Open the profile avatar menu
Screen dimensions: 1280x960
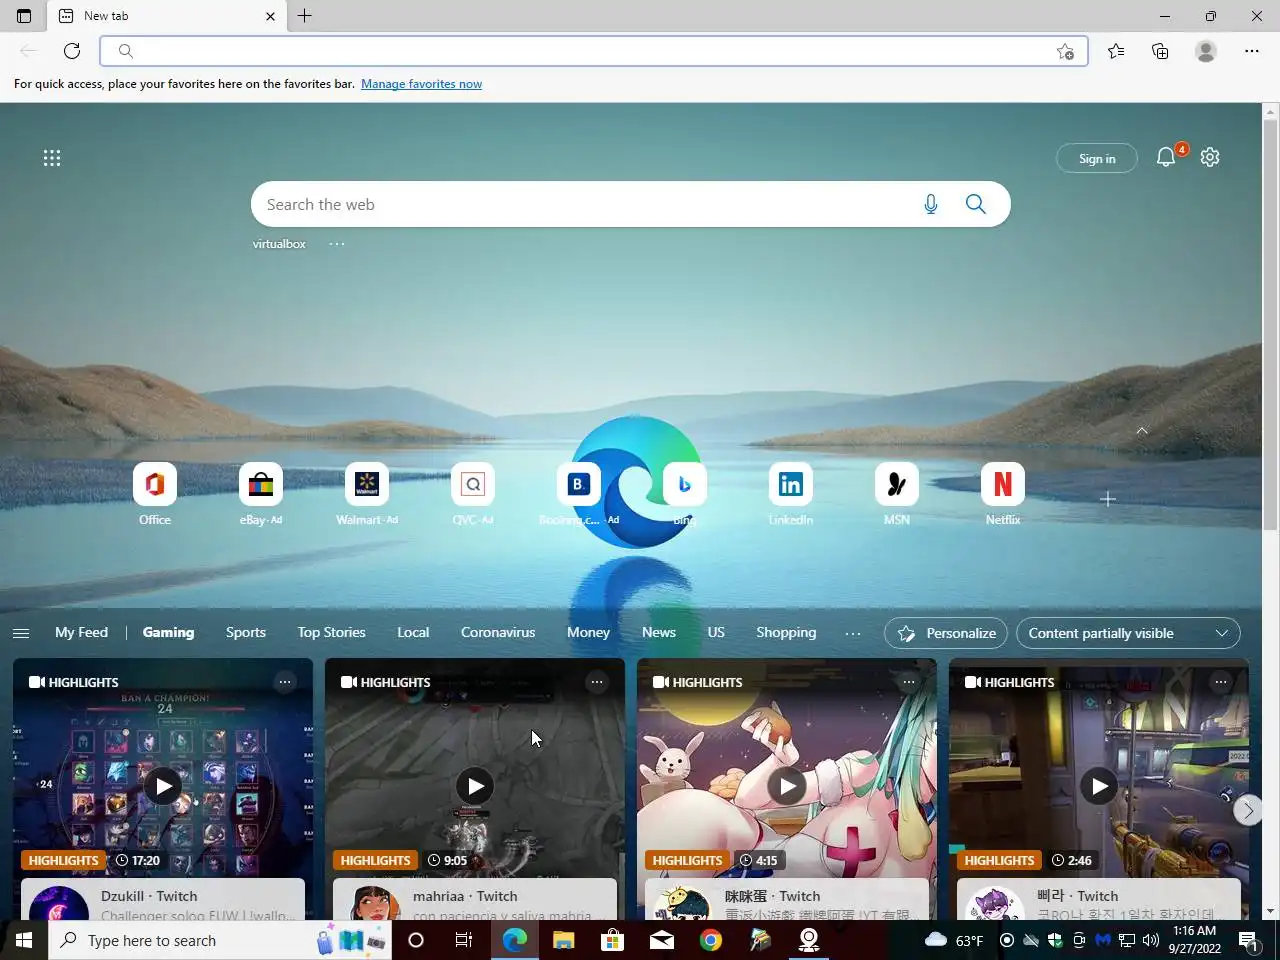[1206, 51]
